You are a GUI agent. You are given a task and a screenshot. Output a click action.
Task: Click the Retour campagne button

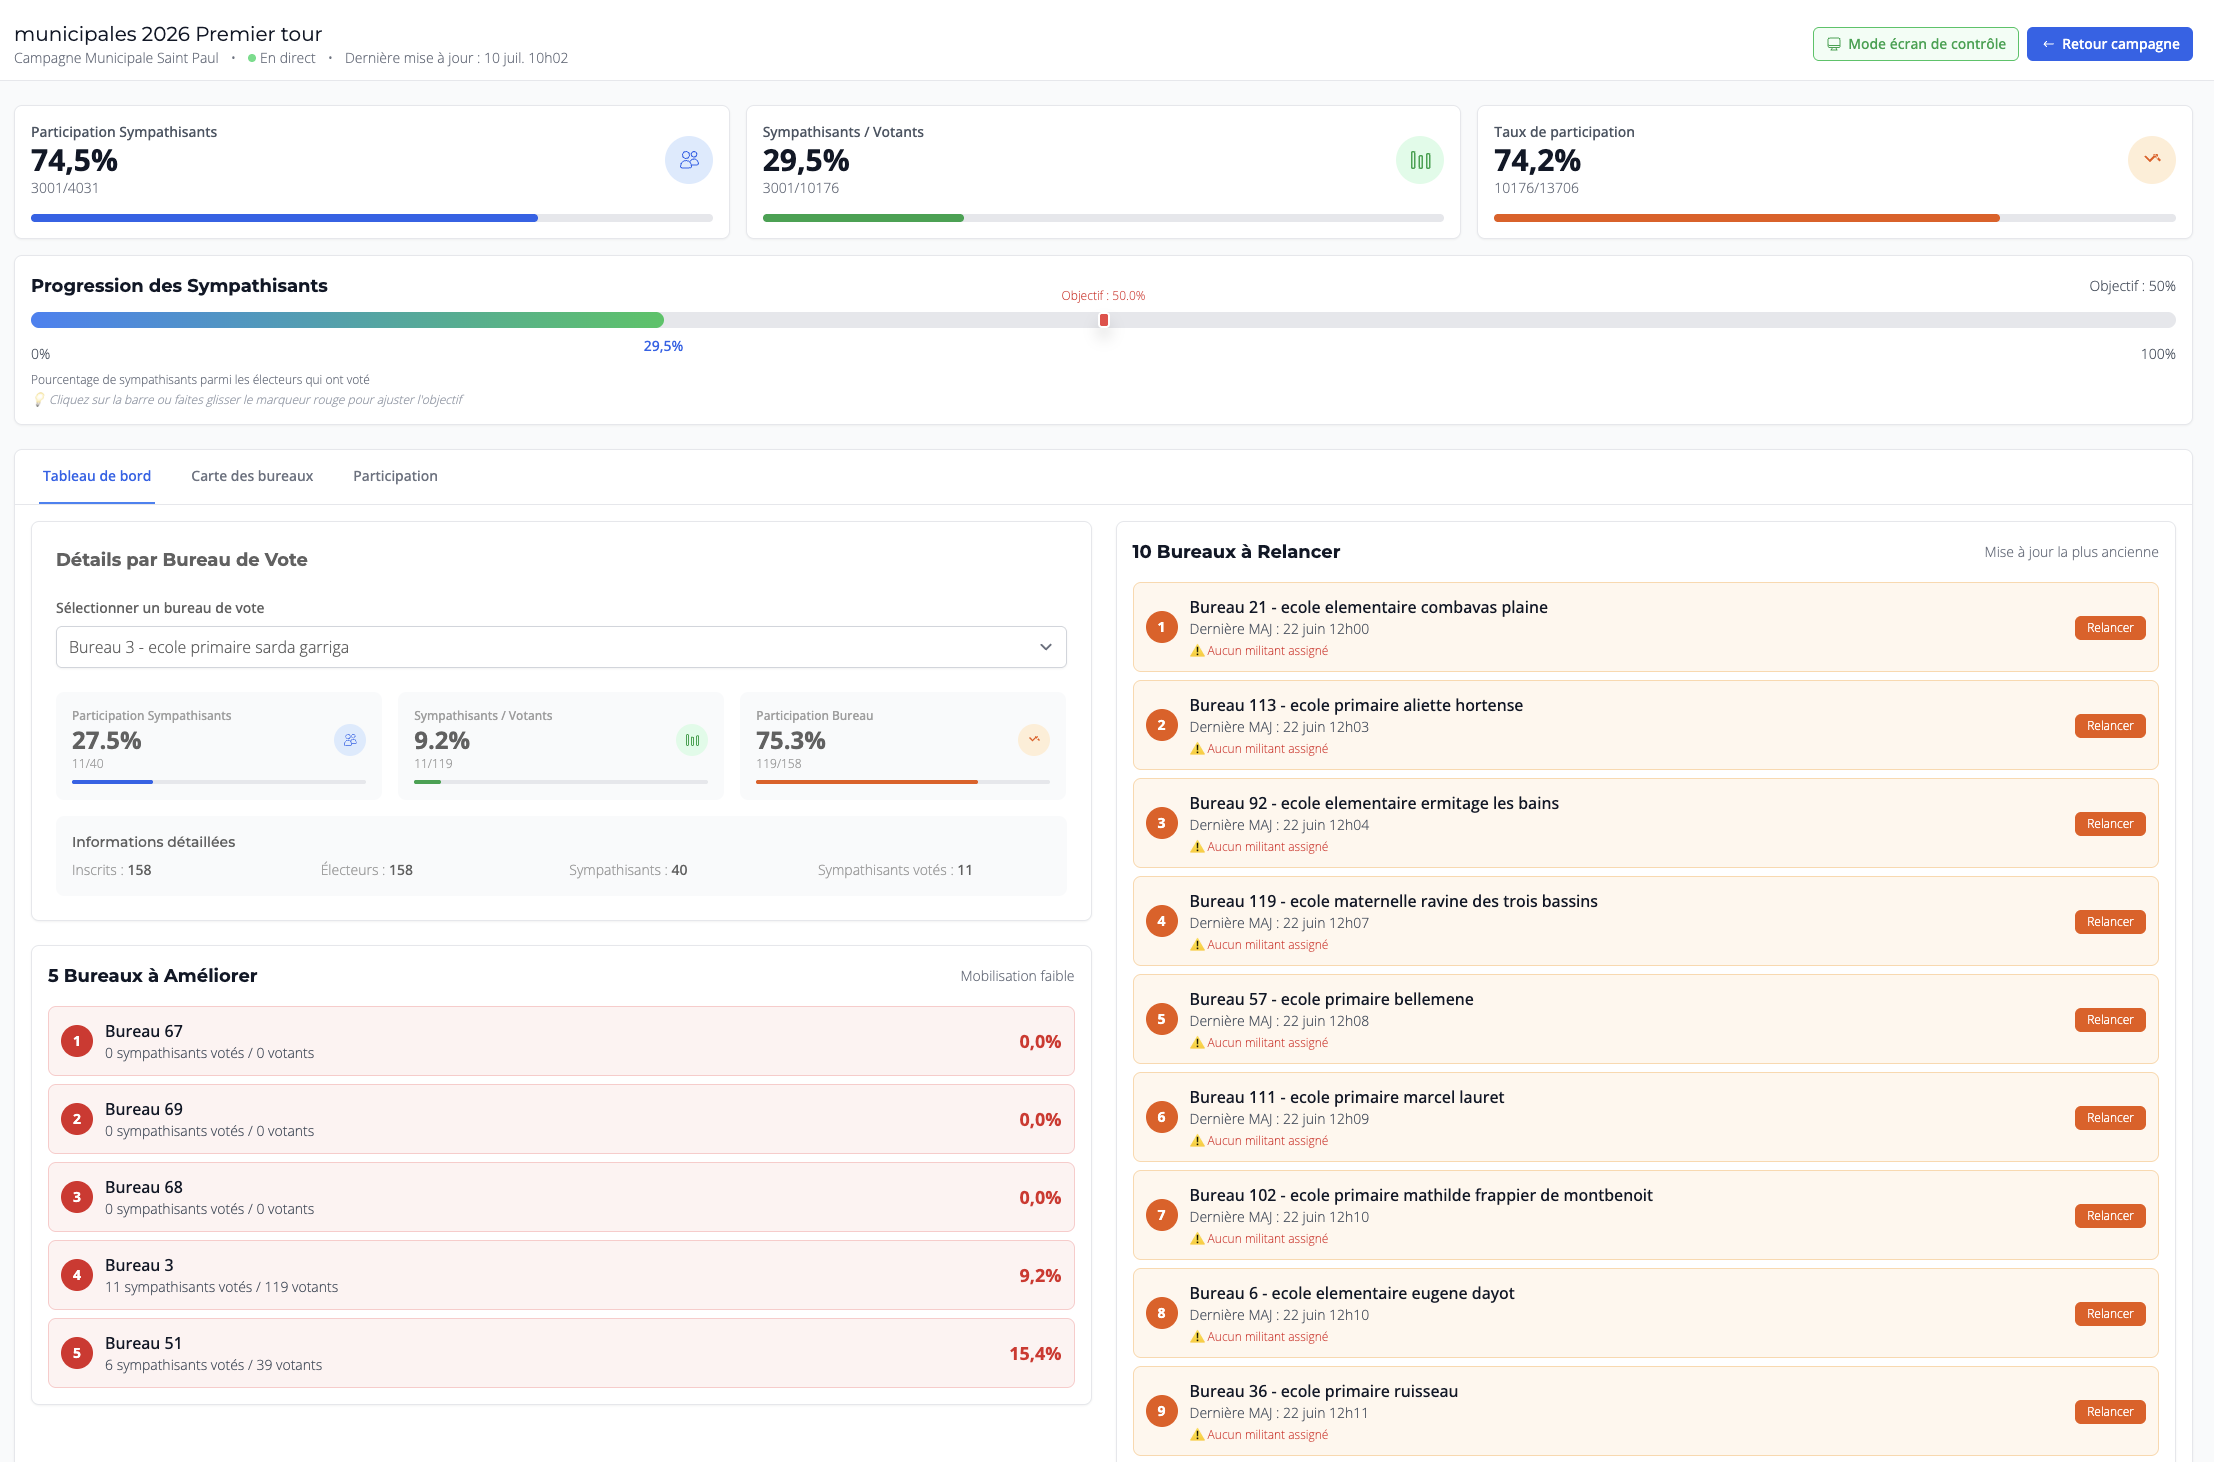click(2109, 44)
